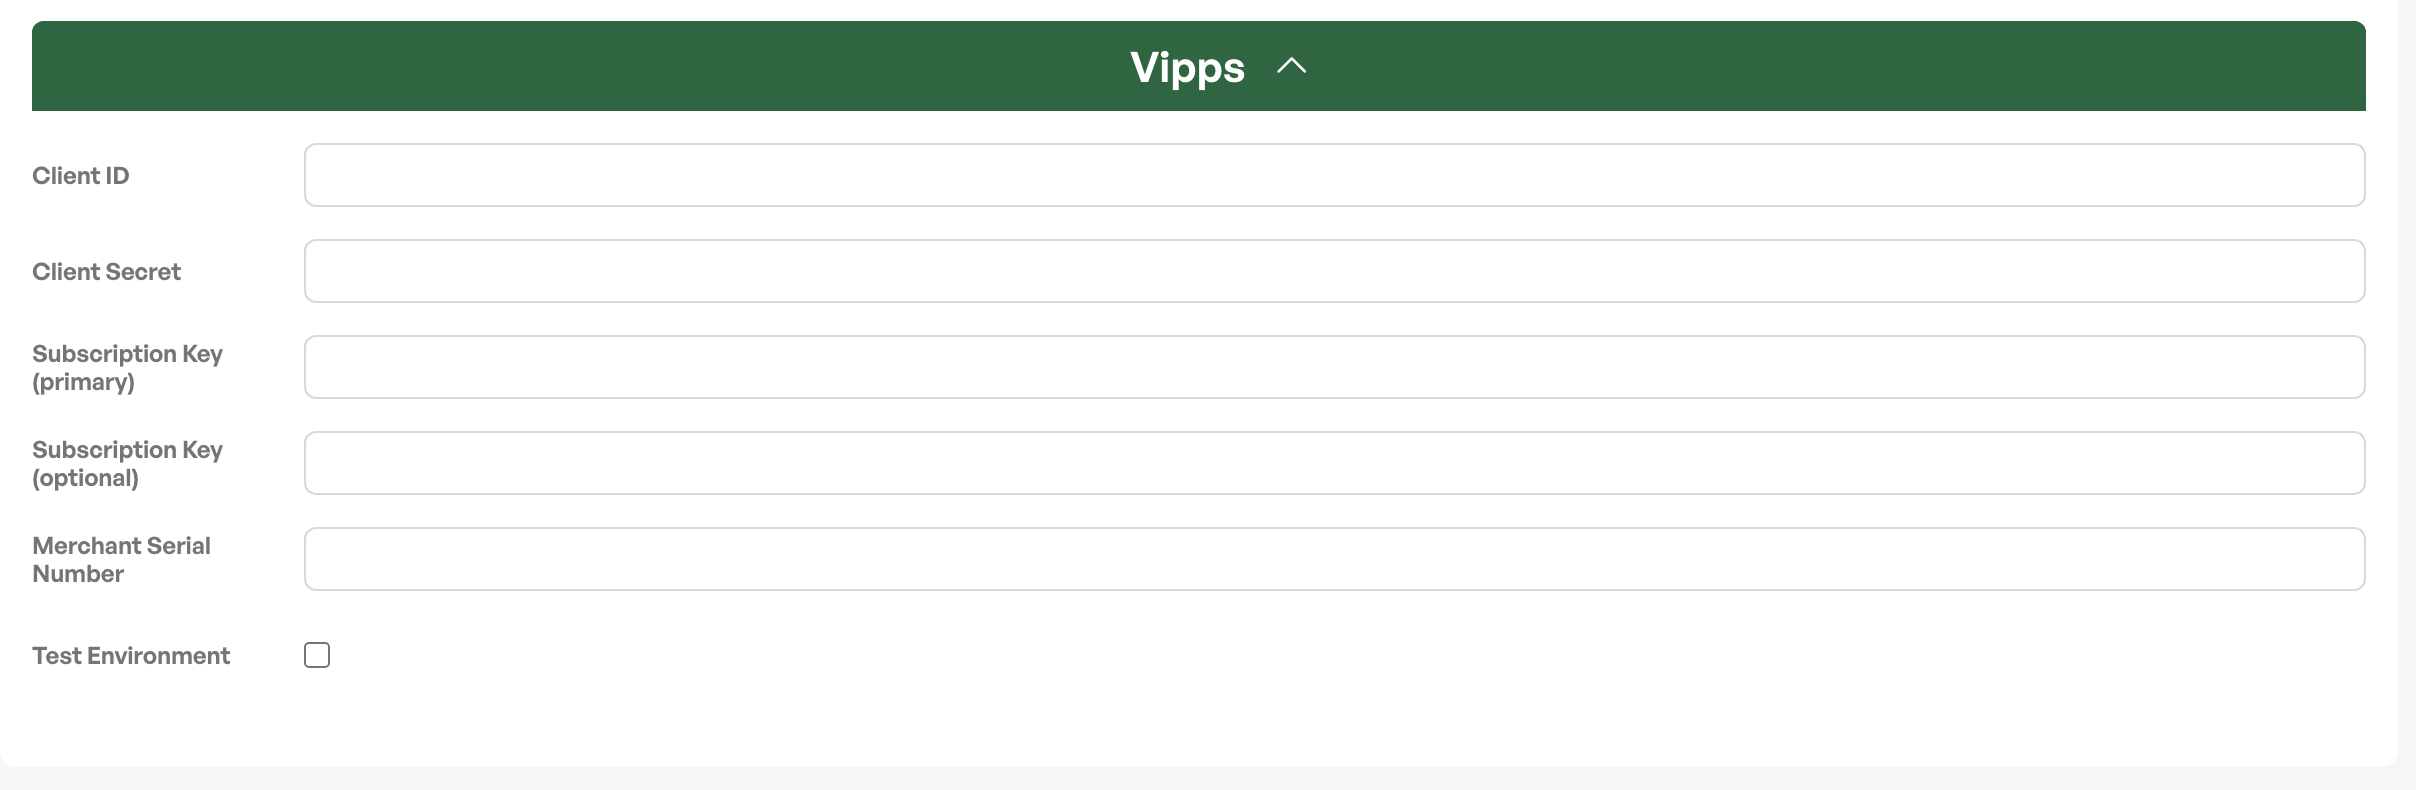The image size is (2416, 790).
Task: Click the green Vipps header bar
Action: click(1198, 66)
